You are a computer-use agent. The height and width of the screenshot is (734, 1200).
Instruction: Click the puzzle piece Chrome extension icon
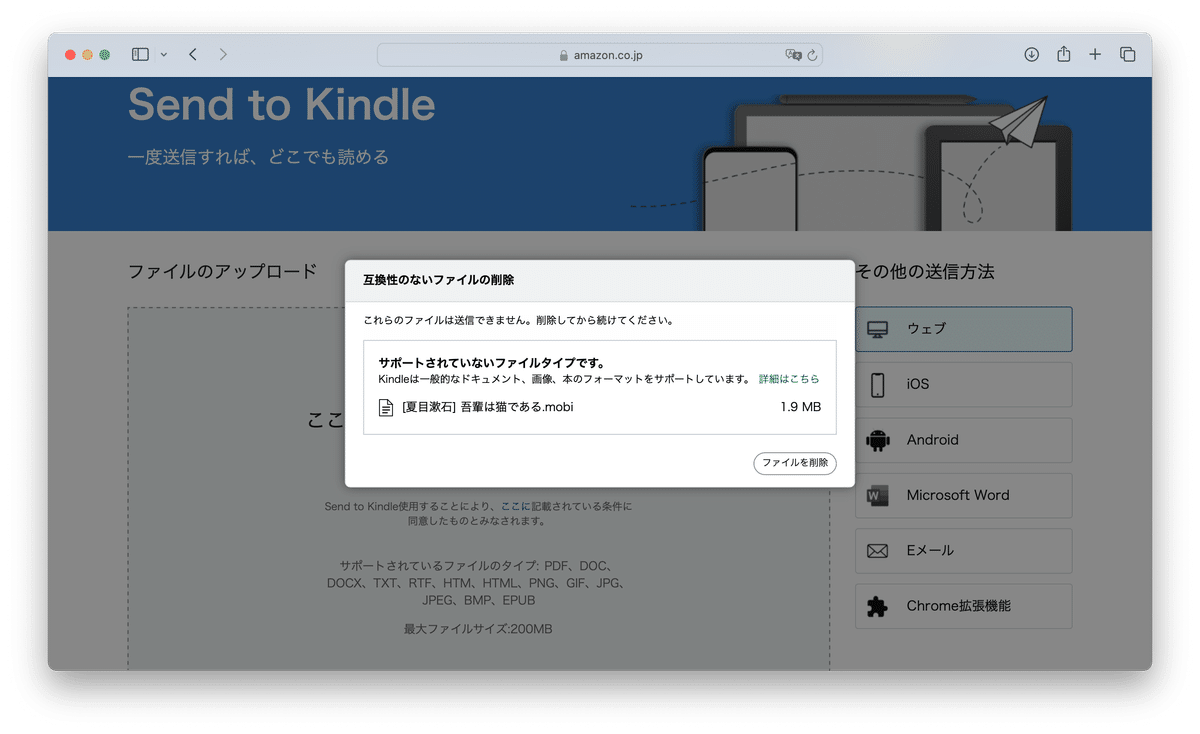[x=877, y=606]
